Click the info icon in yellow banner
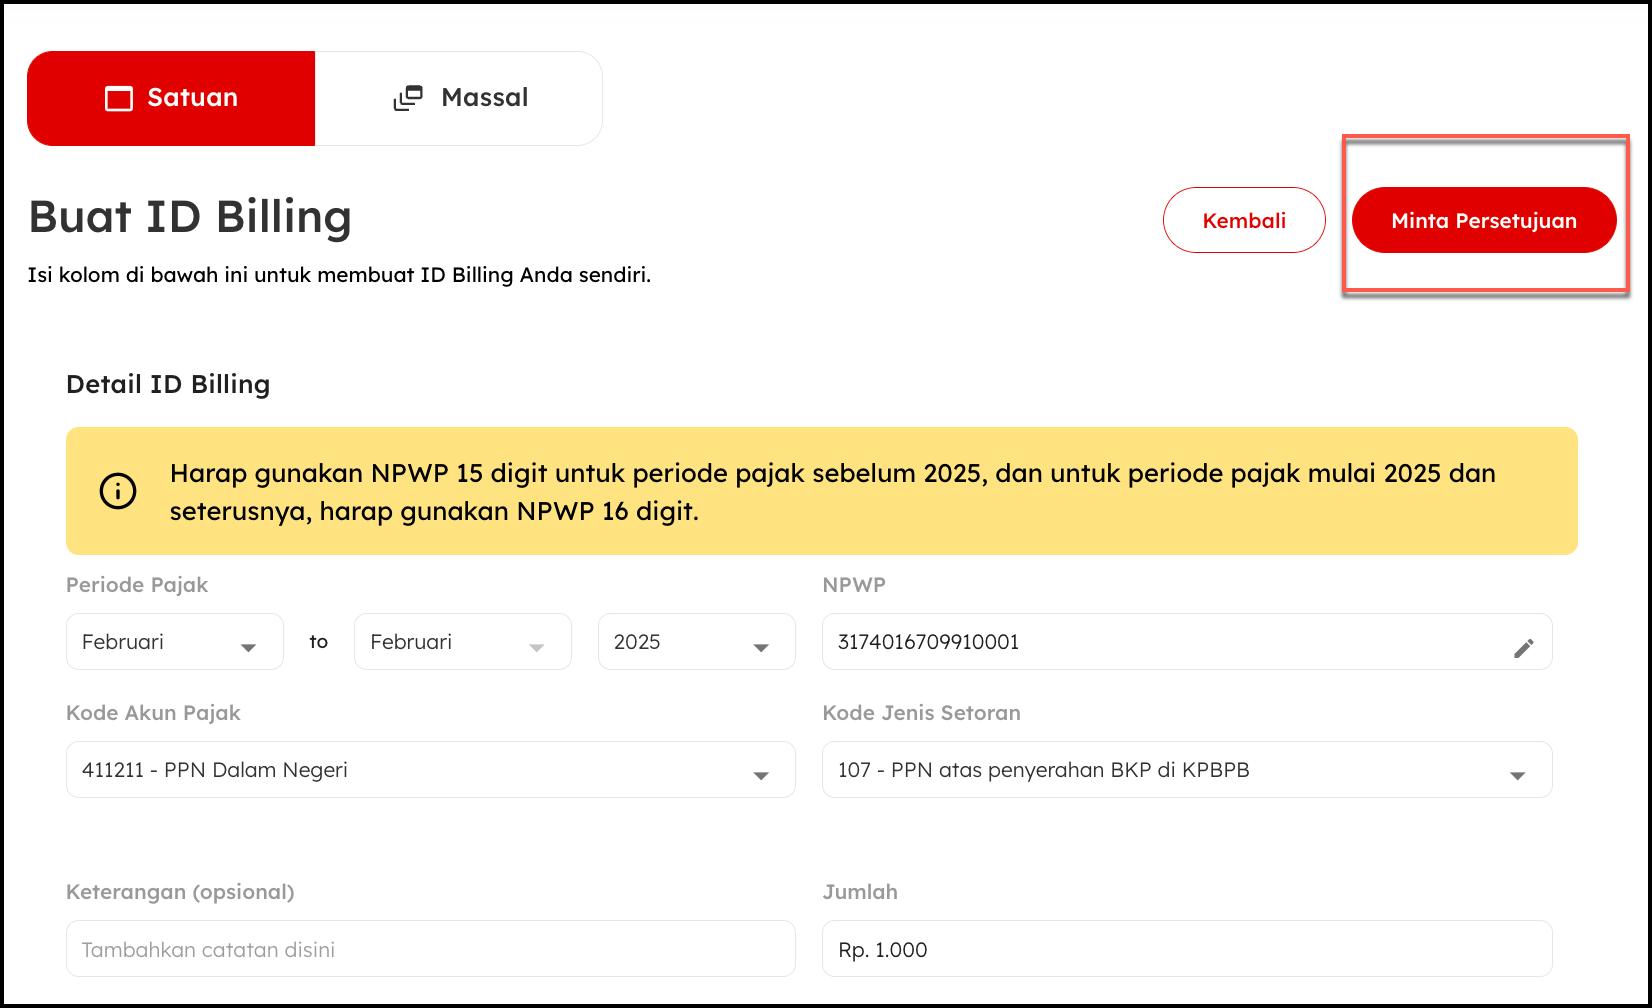The height and width of the screenshot is (1008, 1652). point(118,491)
